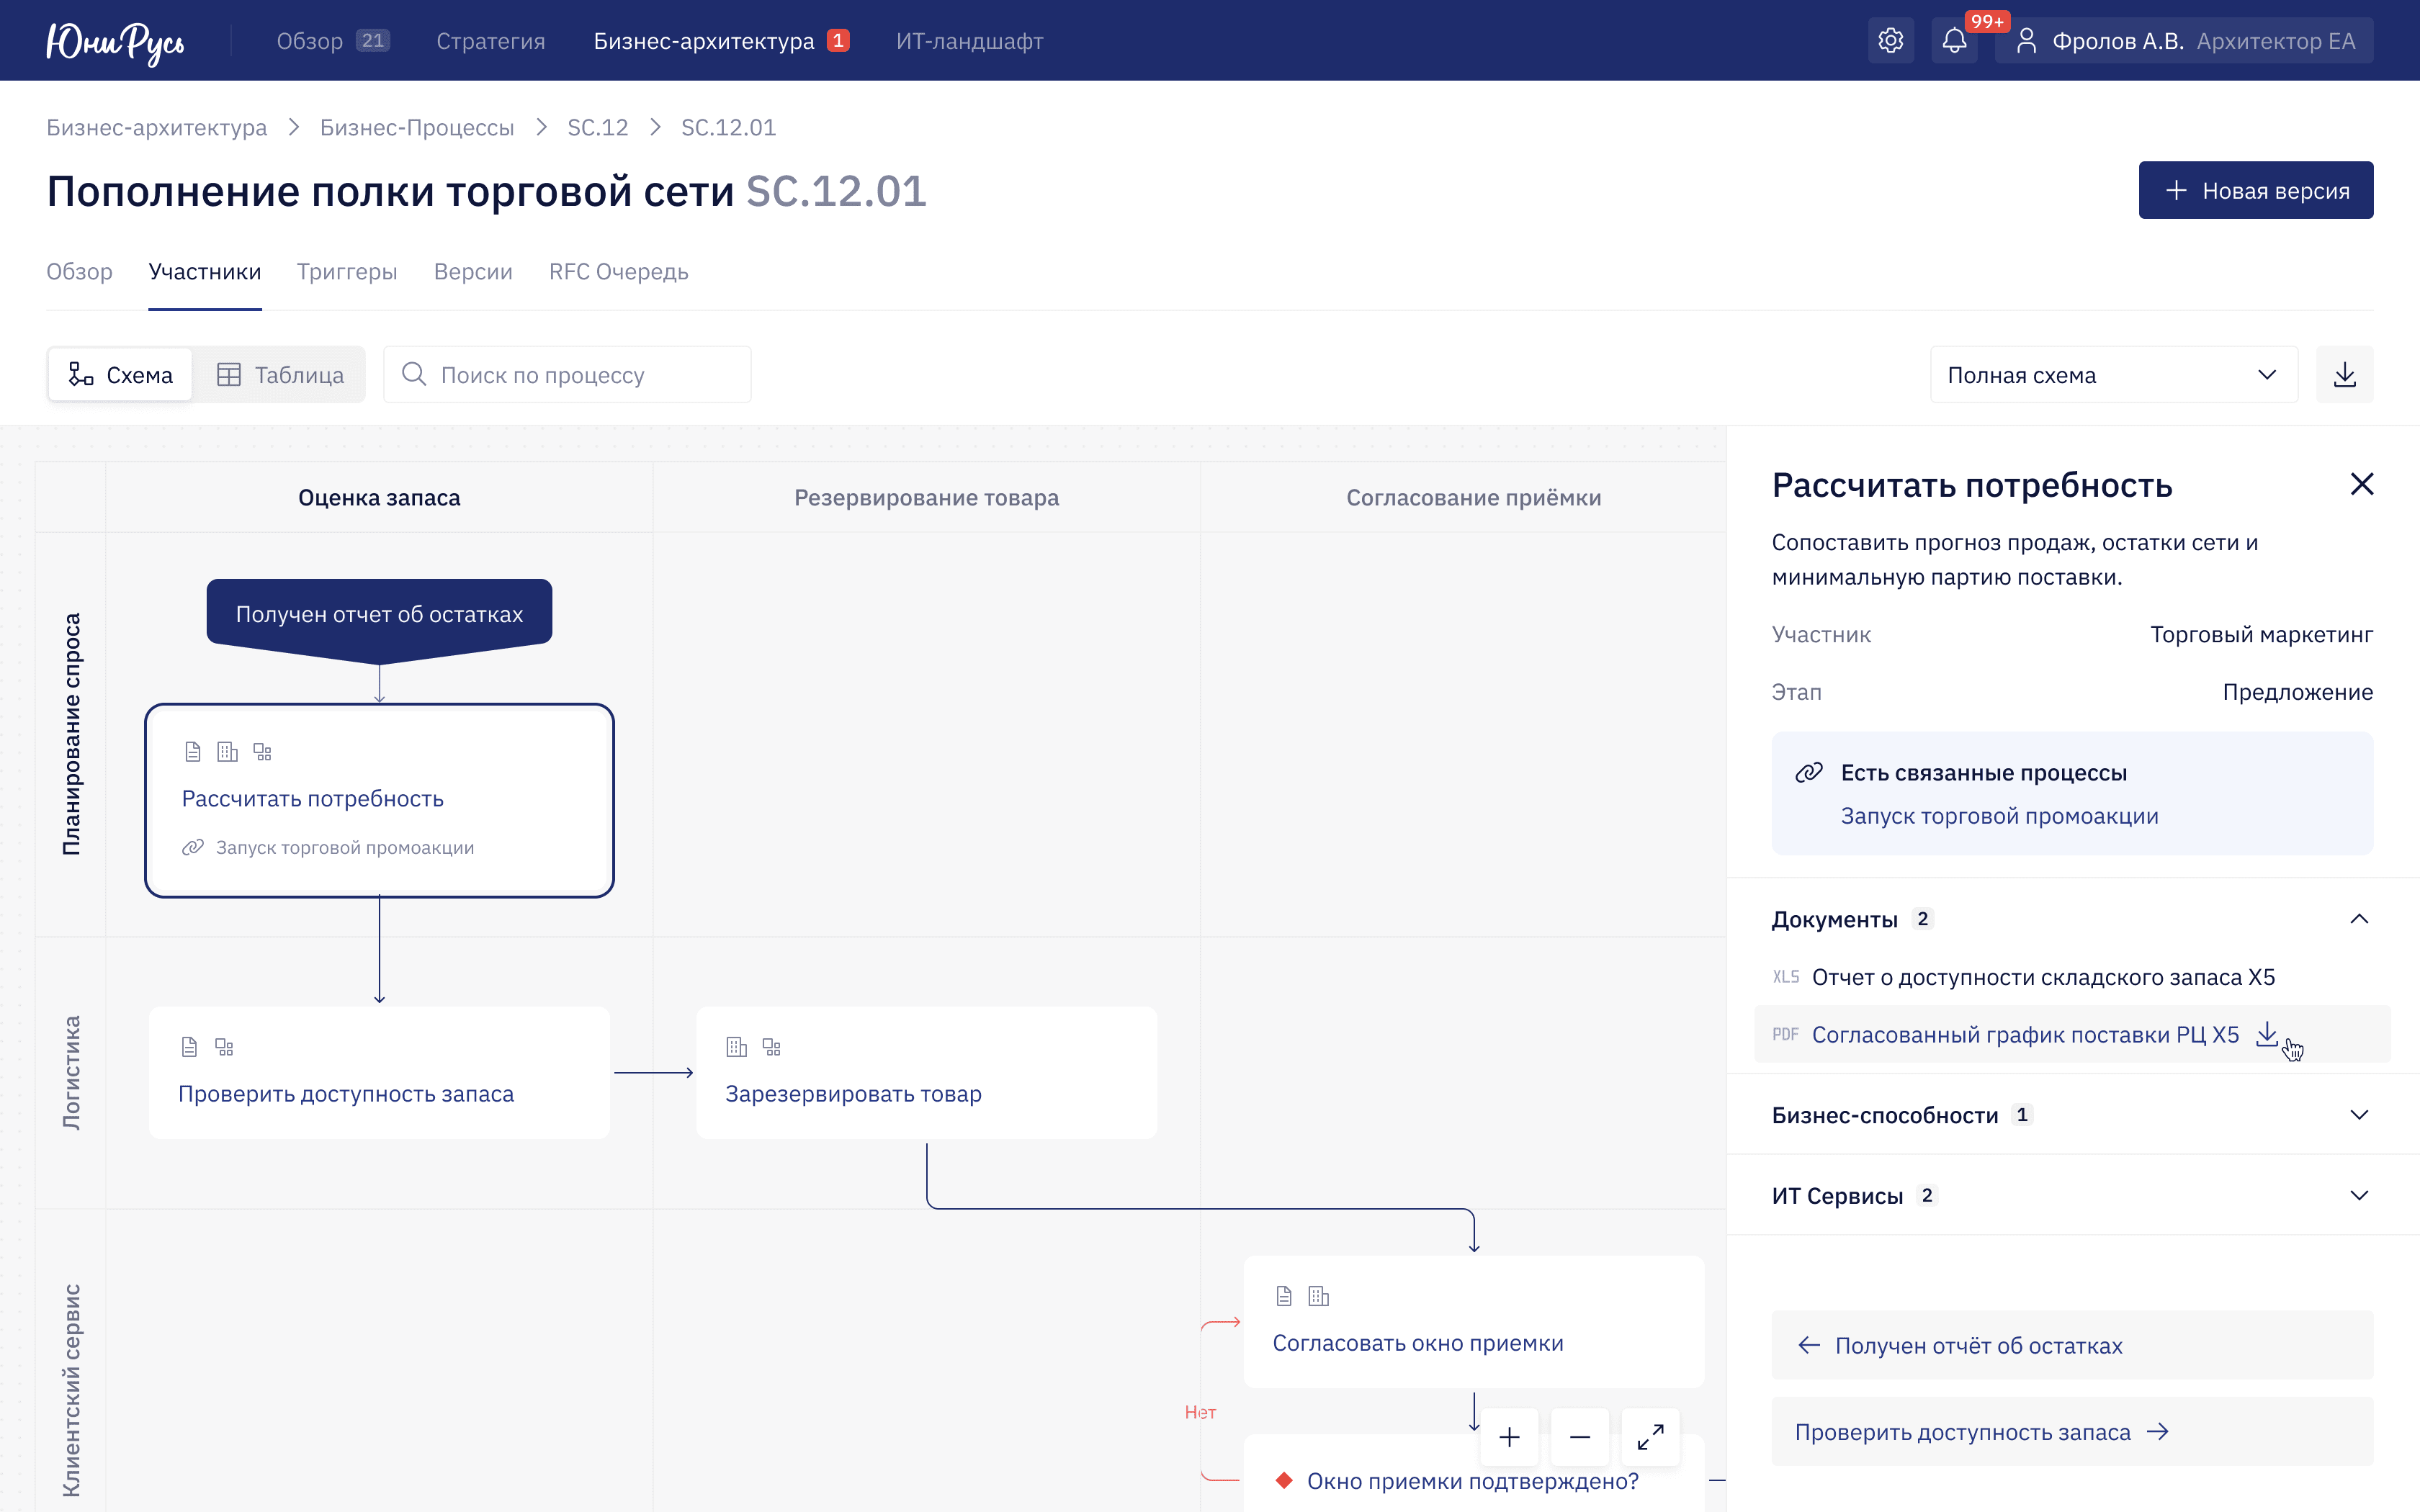Open the Стратегия navigation item
The width and height of the screenshot is (2420, 1512).
pyautogui.click(x=491, y=41)
